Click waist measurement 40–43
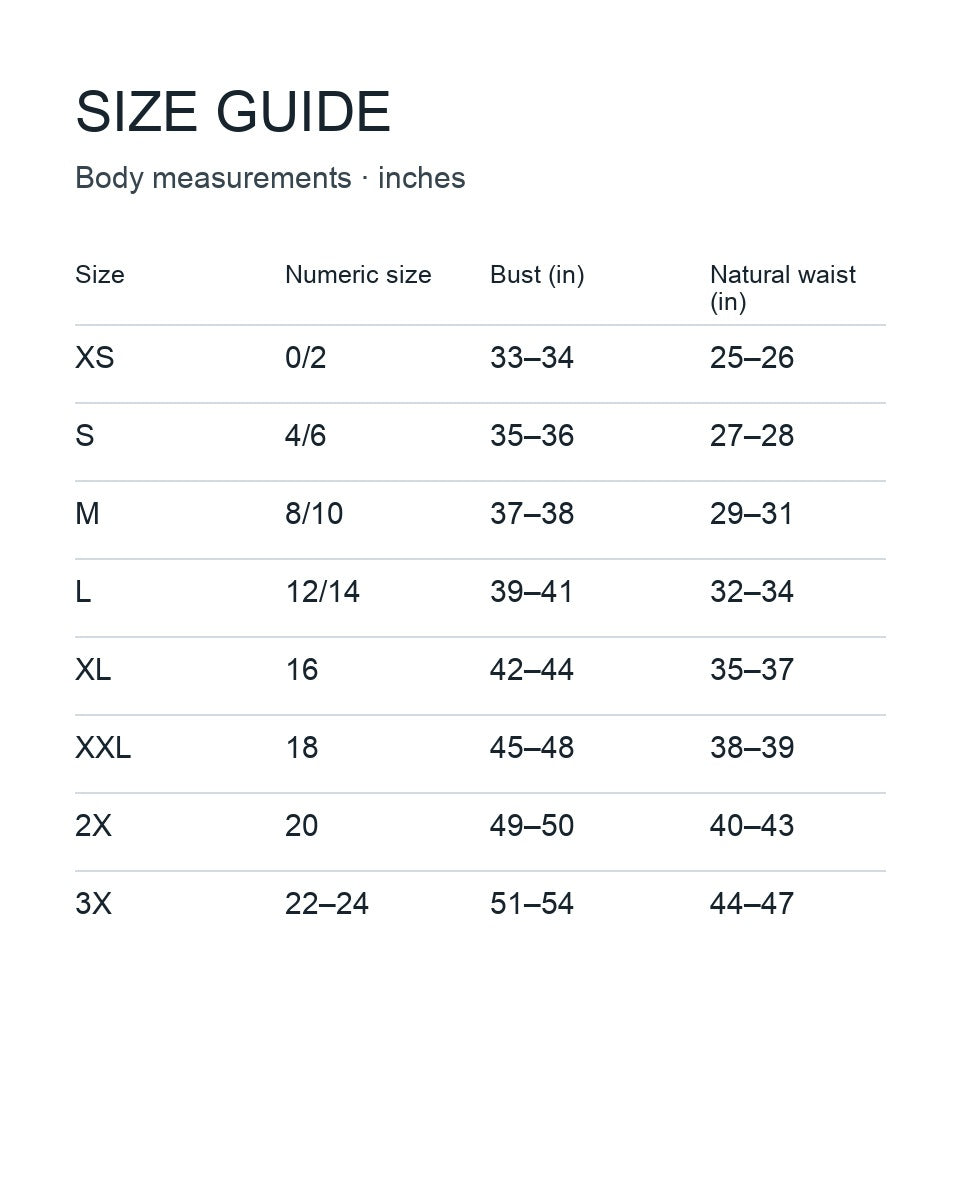The width and height of the screenshot is (960, 1200). click(x=752, y=826)
